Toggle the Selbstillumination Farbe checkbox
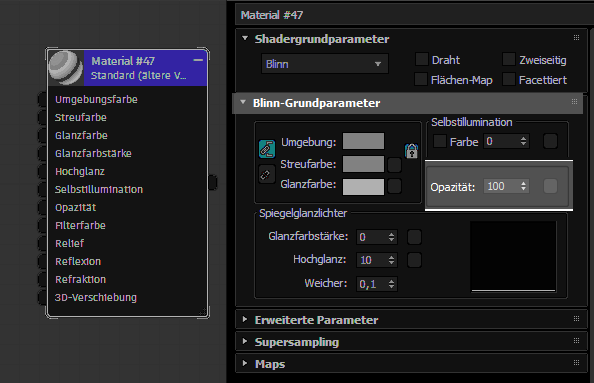The width and height of the screenshot is (594, 383). click(440, 141)
